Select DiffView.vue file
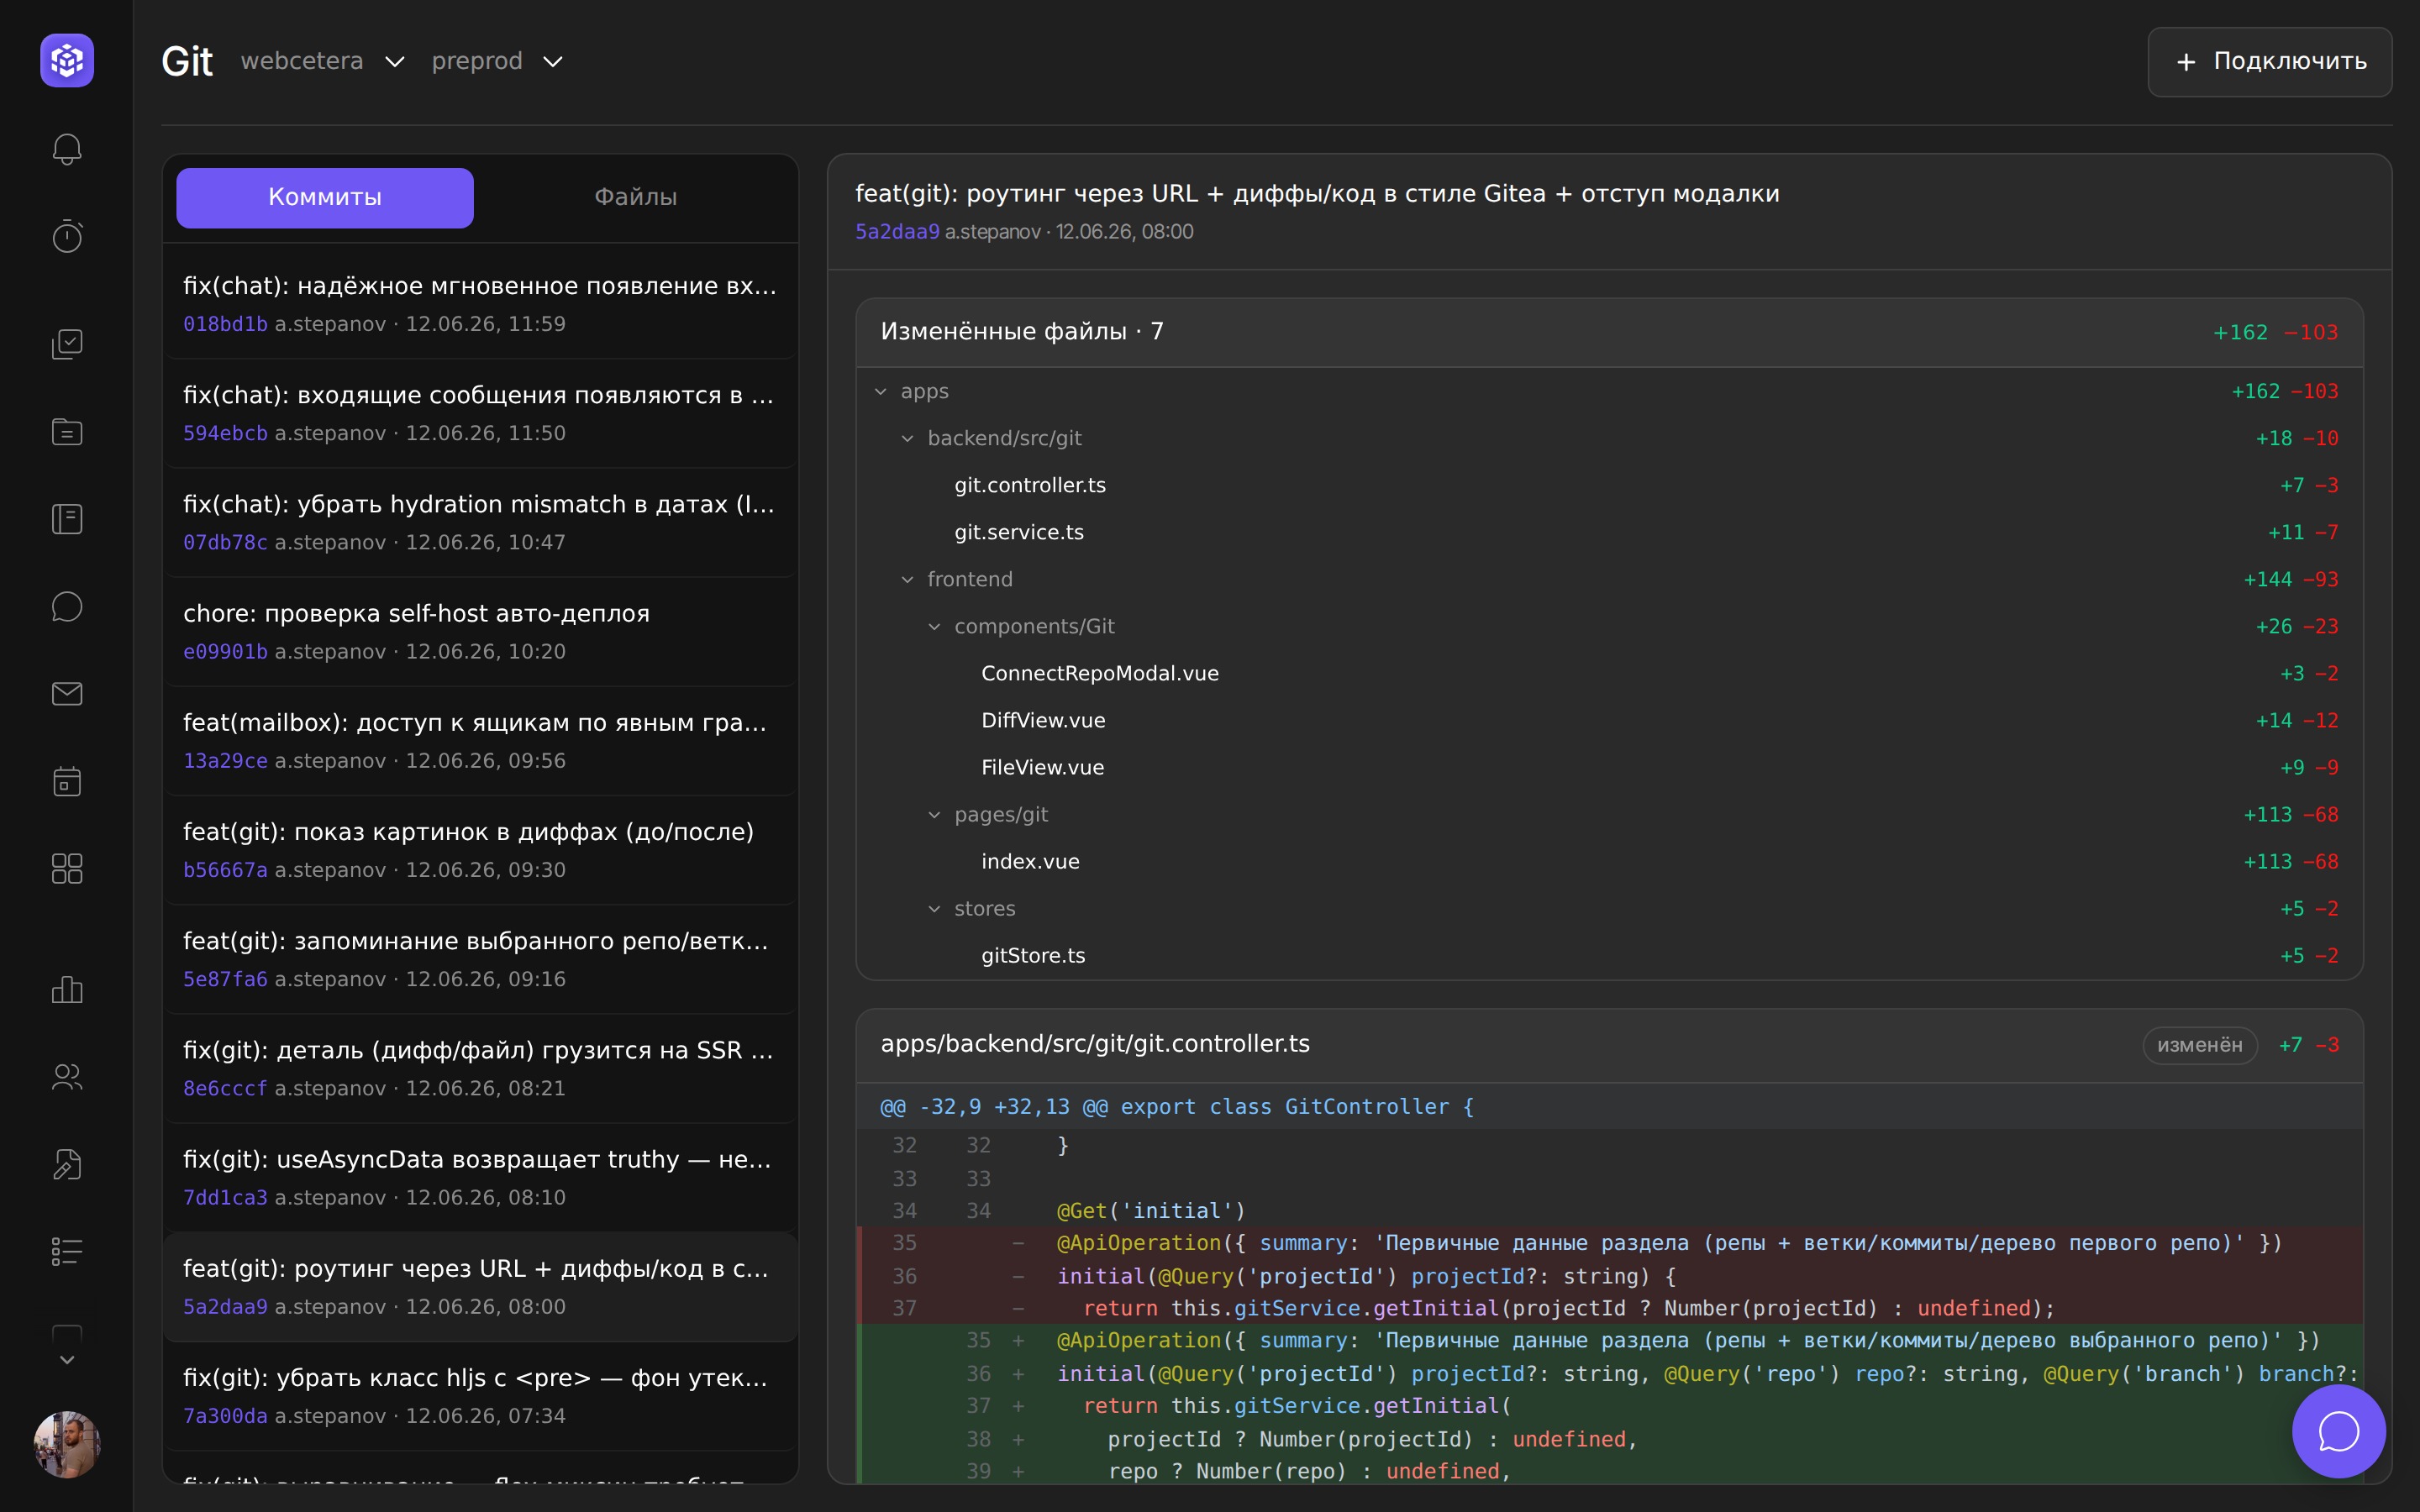This screenshot has height=1512, width=2420. click(1610, 720)
